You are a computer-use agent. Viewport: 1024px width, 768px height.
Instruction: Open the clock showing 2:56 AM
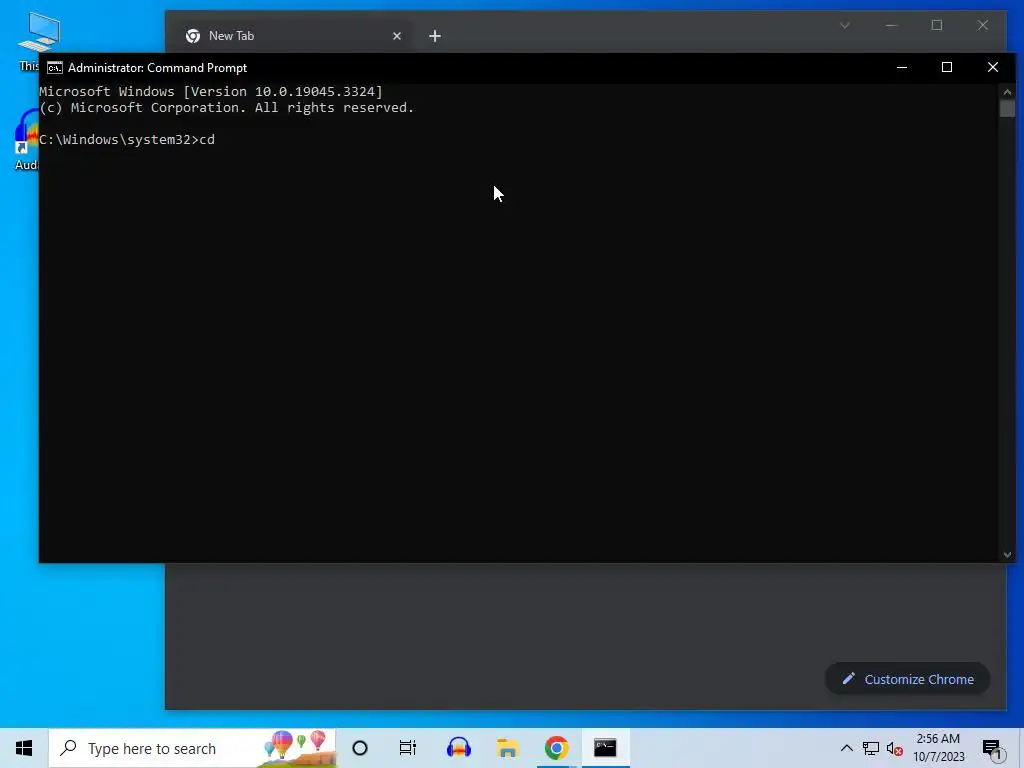[938, 748]
